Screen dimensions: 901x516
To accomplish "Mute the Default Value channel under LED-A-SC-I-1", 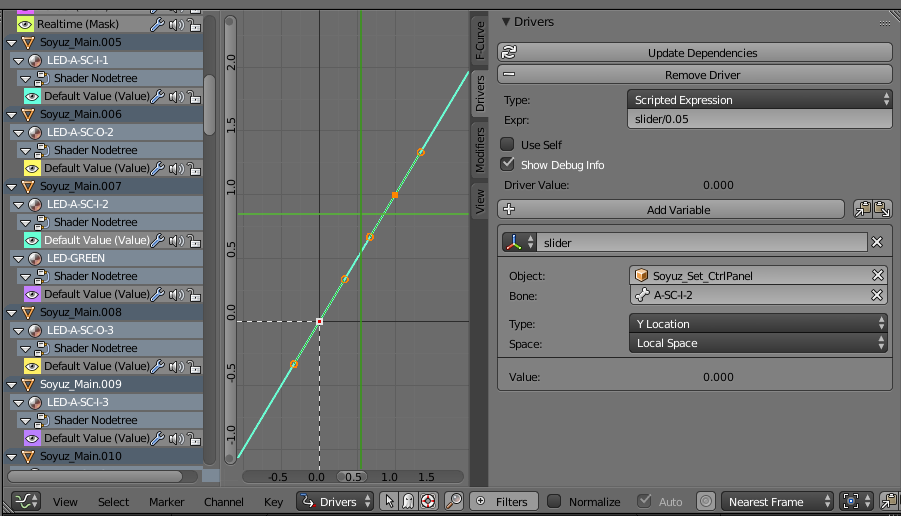I will click(x=176, y=96).
